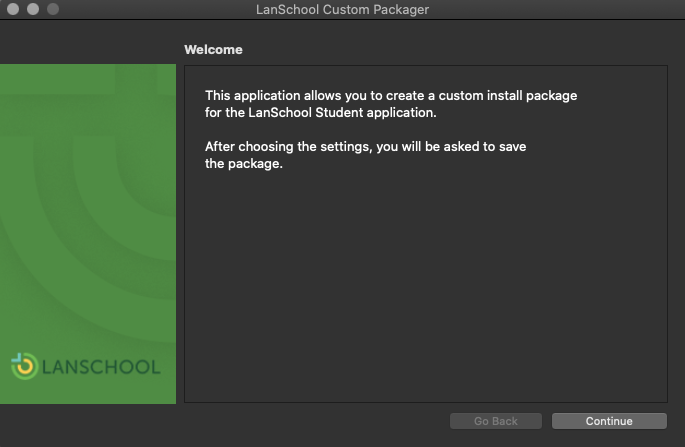Click the window title LanSchool Custom Packager
The width and height of the screenshot is (685, 447).
pyautogui.click(x=342, y=9)
